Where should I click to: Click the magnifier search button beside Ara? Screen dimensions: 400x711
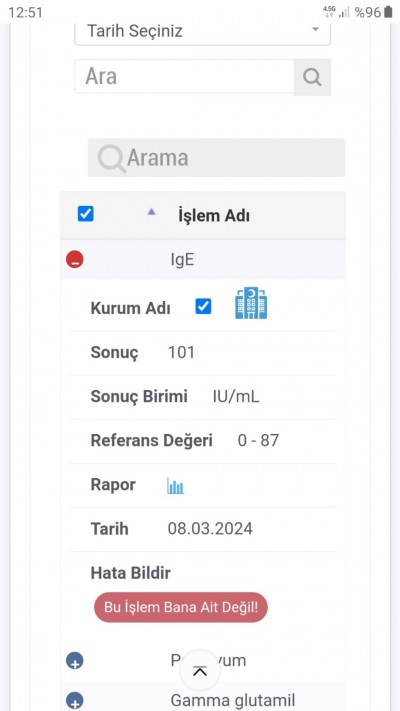(x=312, y=77)
